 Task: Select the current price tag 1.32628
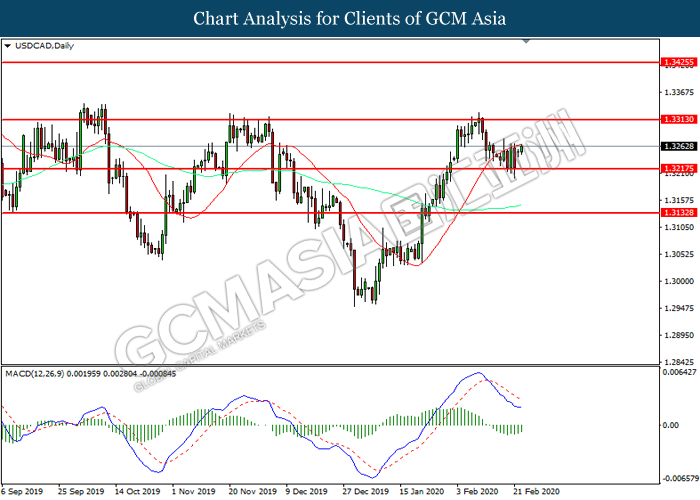678,146
